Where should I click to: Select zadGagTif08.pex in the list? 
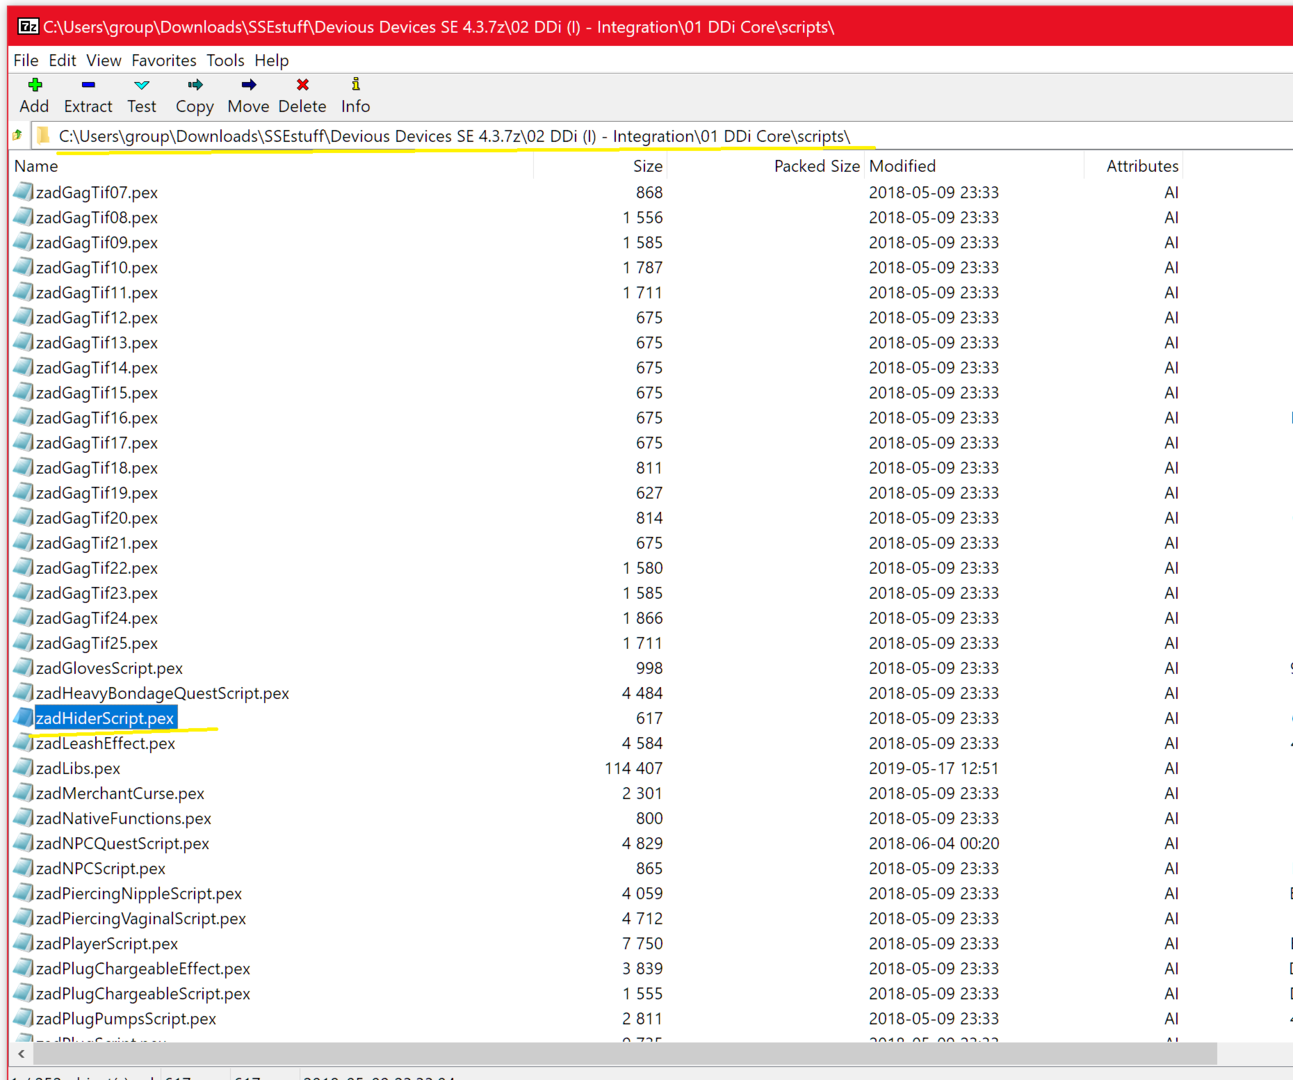coord(97,217)
